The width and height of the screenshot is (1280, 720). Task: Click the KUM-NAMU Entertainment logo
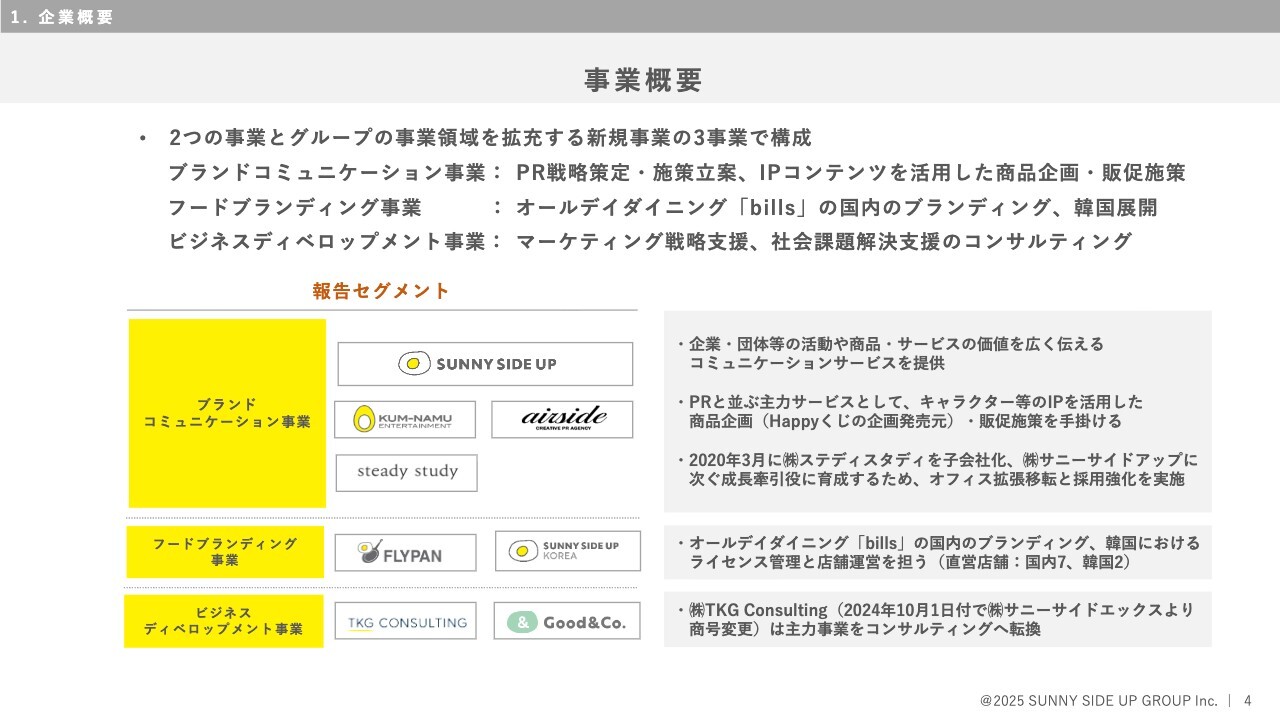[405, 420]
